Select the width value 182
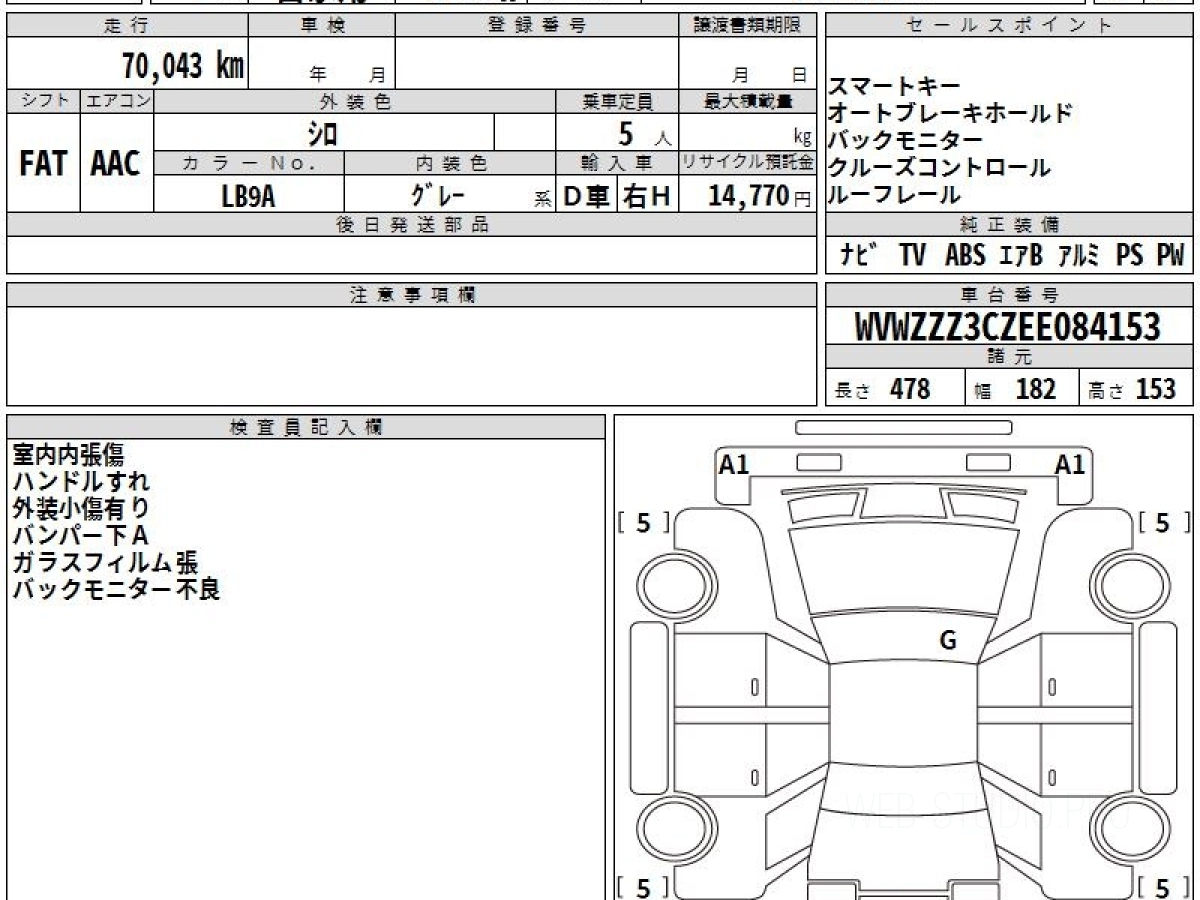 (x=1035, y=389)
